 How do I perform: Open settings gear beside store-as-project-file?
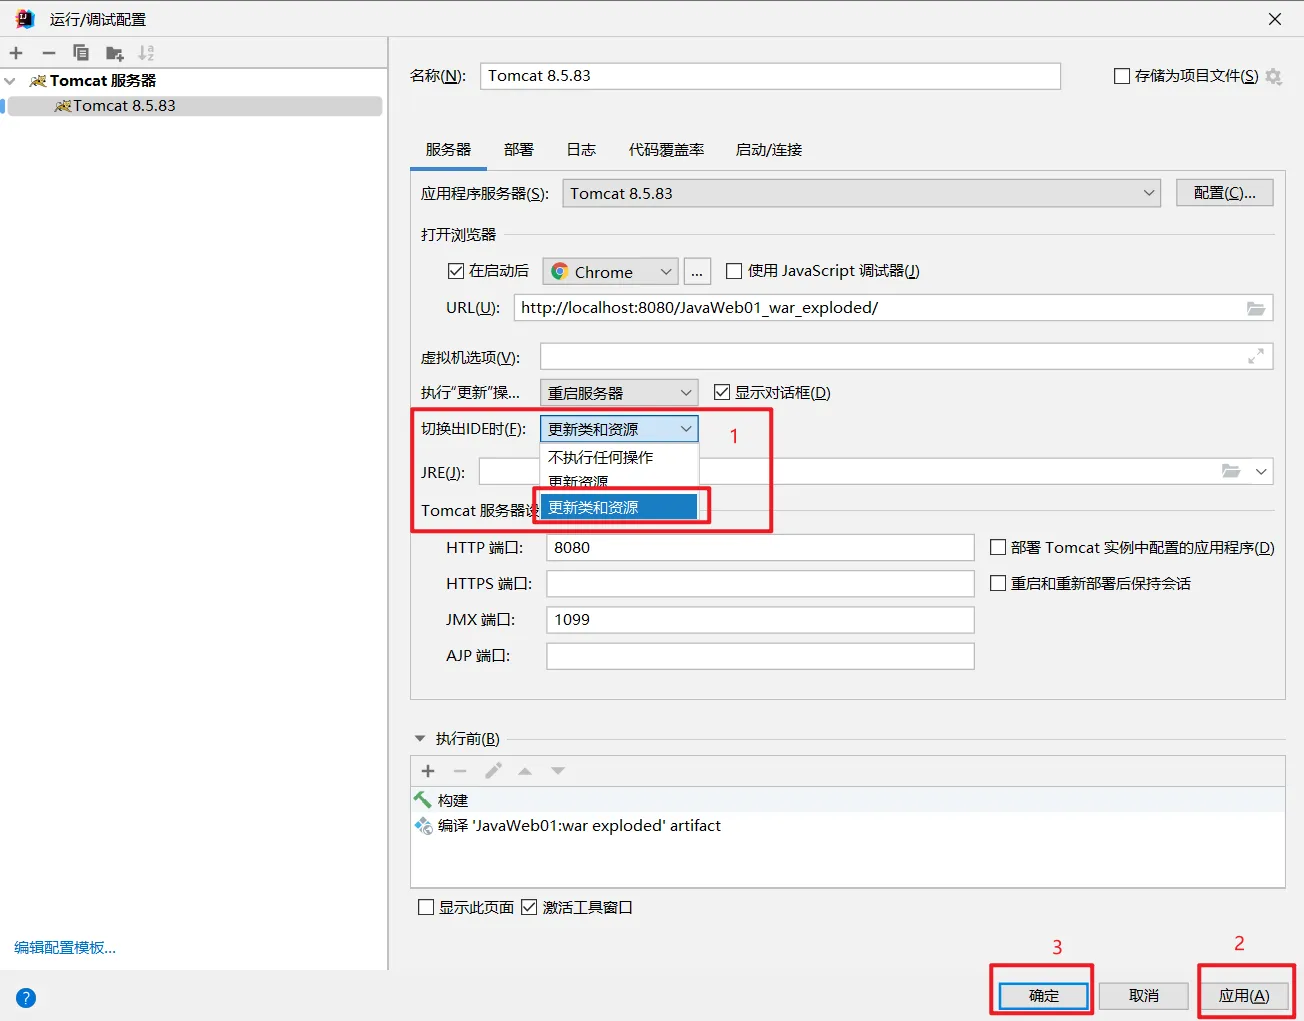tap(1274, 76)
